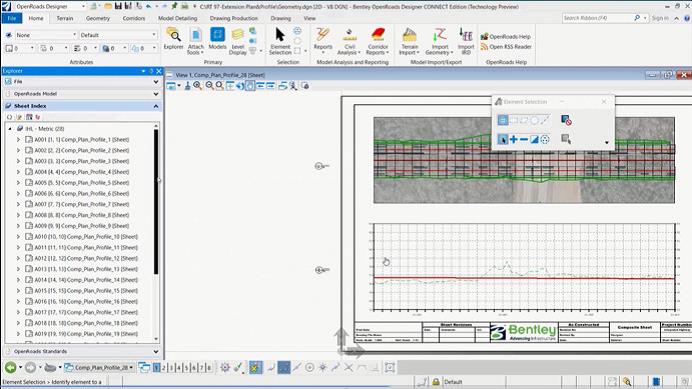Open OpenRoads Help link
Viewport: 692px width, 389px height.
[x=506, y=36]
